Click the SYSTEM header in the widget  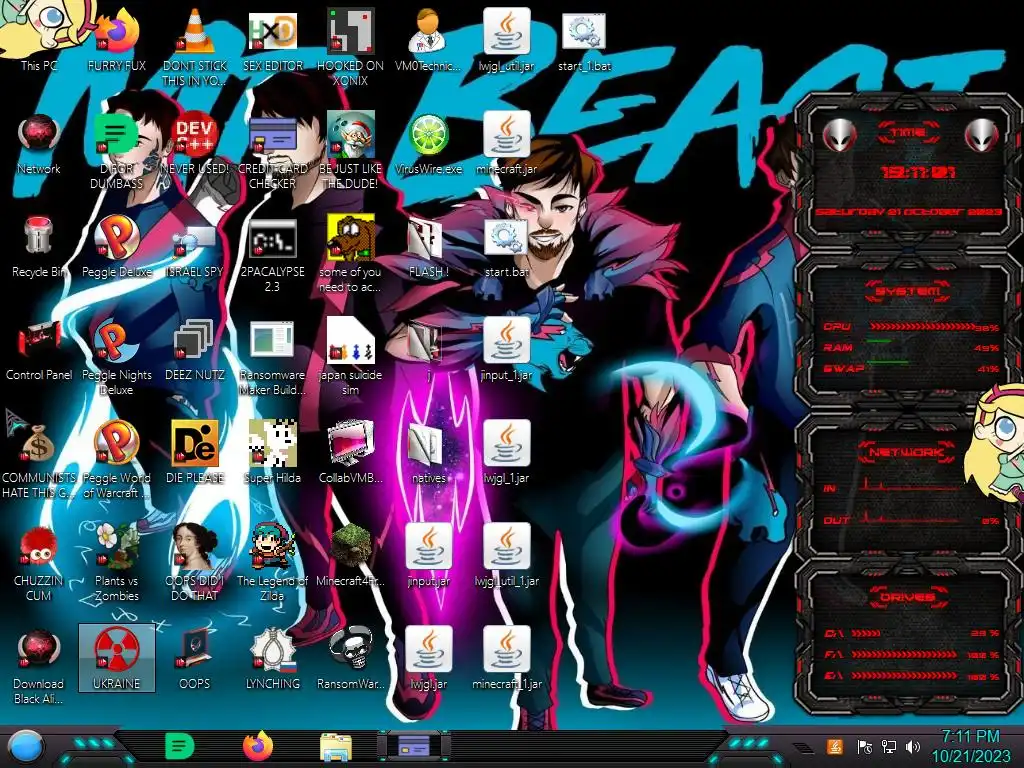[907, 291]
